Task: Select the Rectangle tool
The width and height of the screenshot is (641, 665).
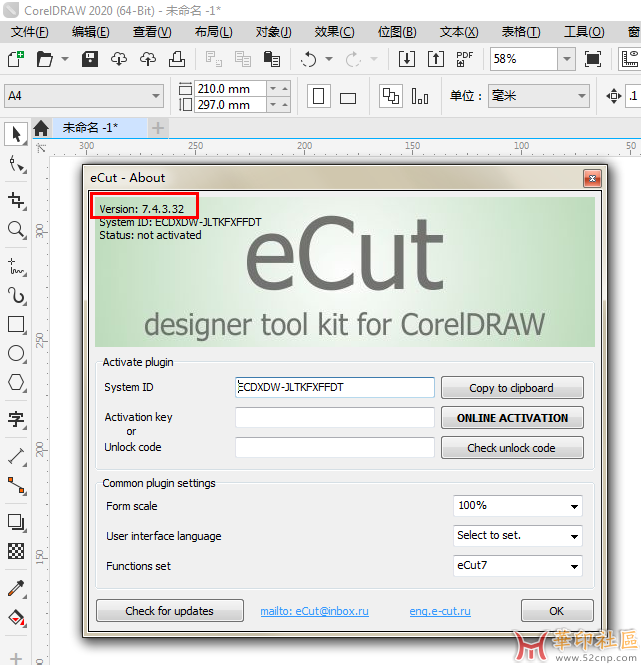Action: point(17,324)
